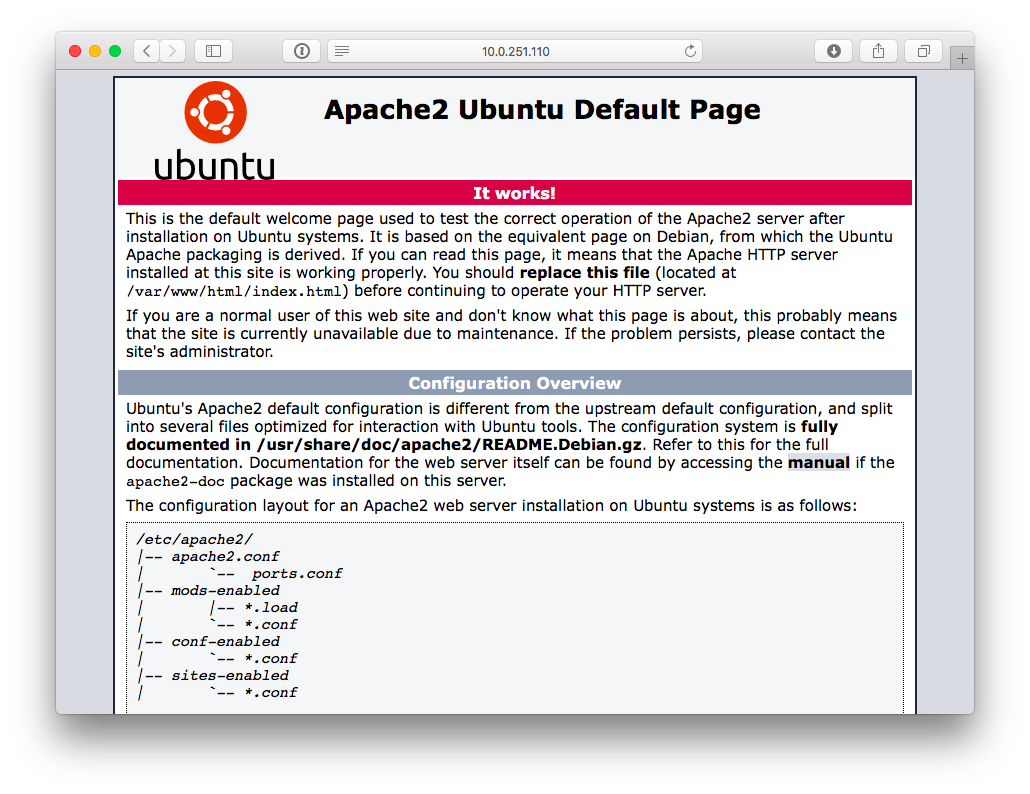This screenshot has width=1030, height=794.
Task: Click the bold replace this file text
Action: point(584,272)
